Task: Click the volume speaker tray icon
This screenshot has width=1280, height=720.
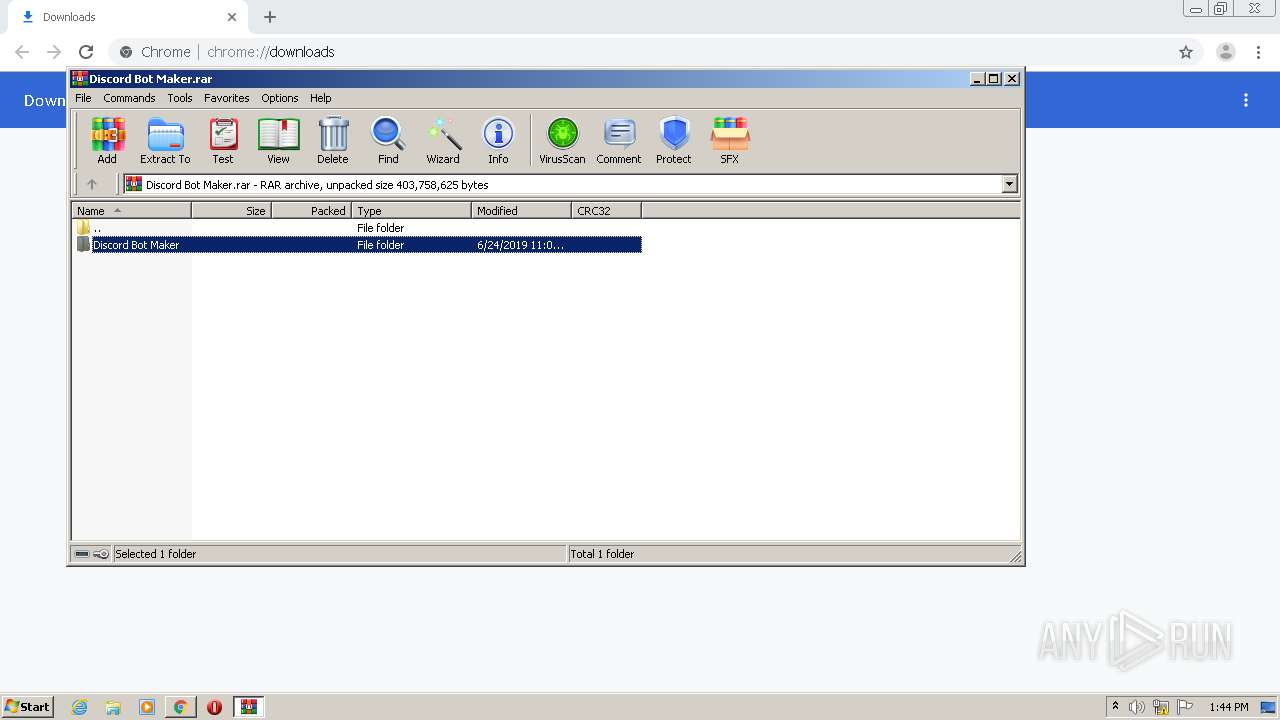Action: click(1137, 707)
